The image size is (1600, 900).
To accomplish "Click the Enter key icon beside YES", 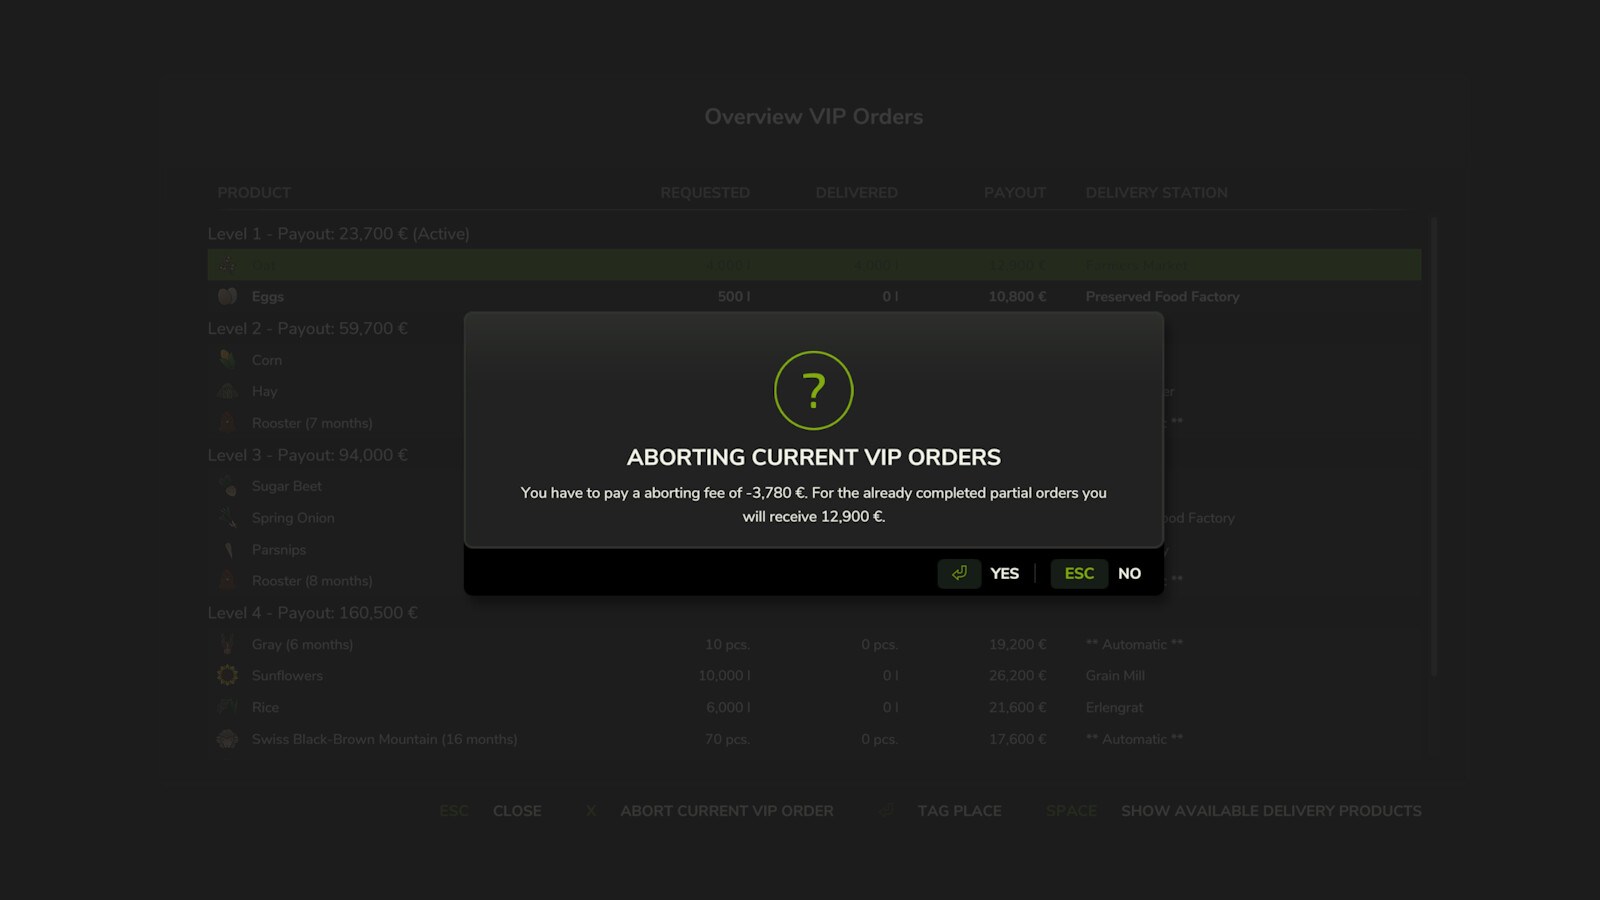I will [959, 573].
